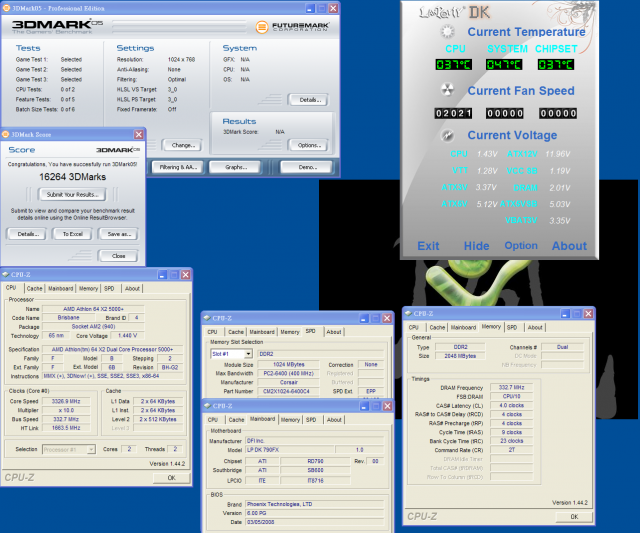Image resolution: width=640 pixels, height=533 pixels.
Task: Click the CPU-Z title icon in CPU tab window
Action: (6, 275)
